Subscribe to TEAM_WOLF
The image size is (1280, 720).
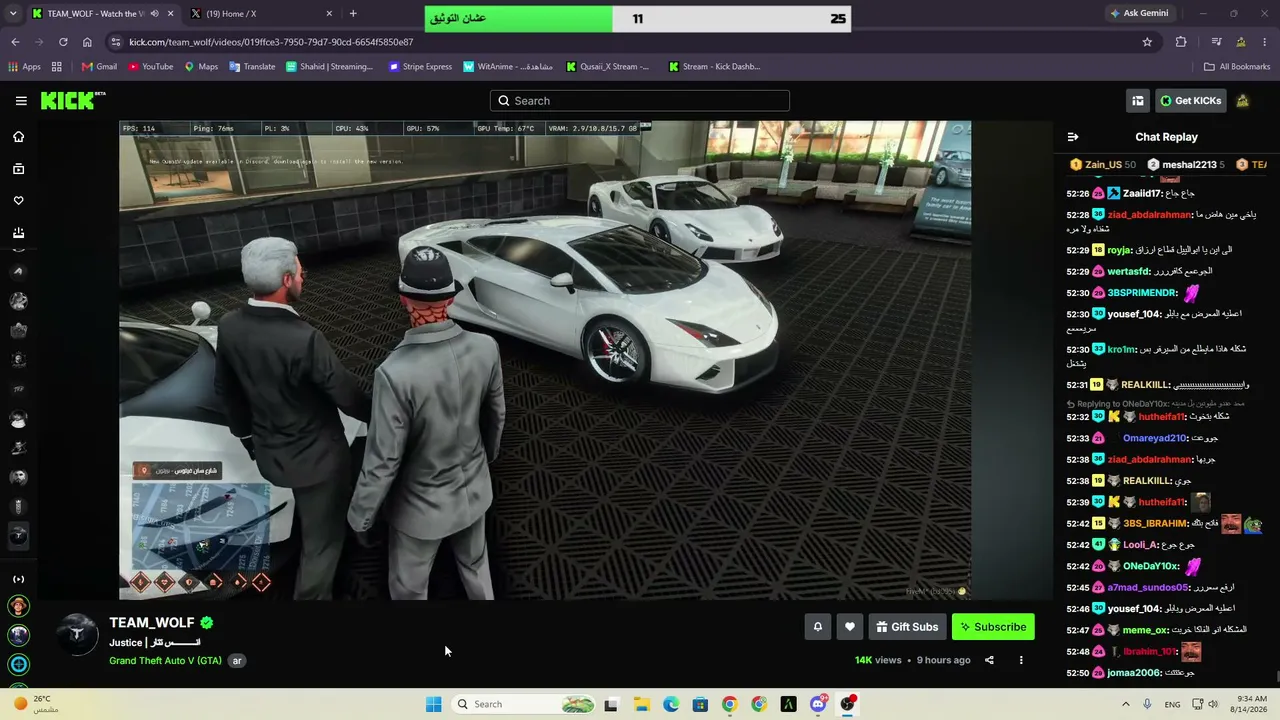(x=993, y=627)
